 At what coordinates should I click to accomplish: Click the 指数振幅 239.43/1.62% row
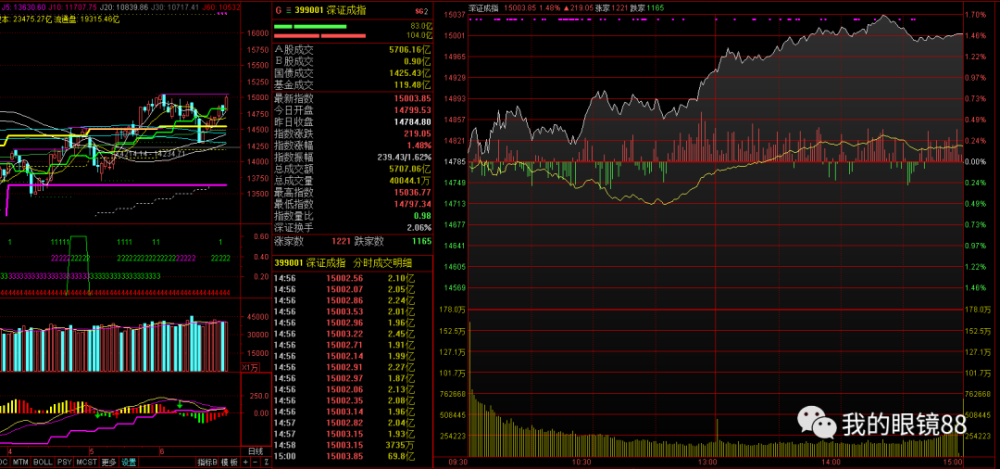point(353,157)
